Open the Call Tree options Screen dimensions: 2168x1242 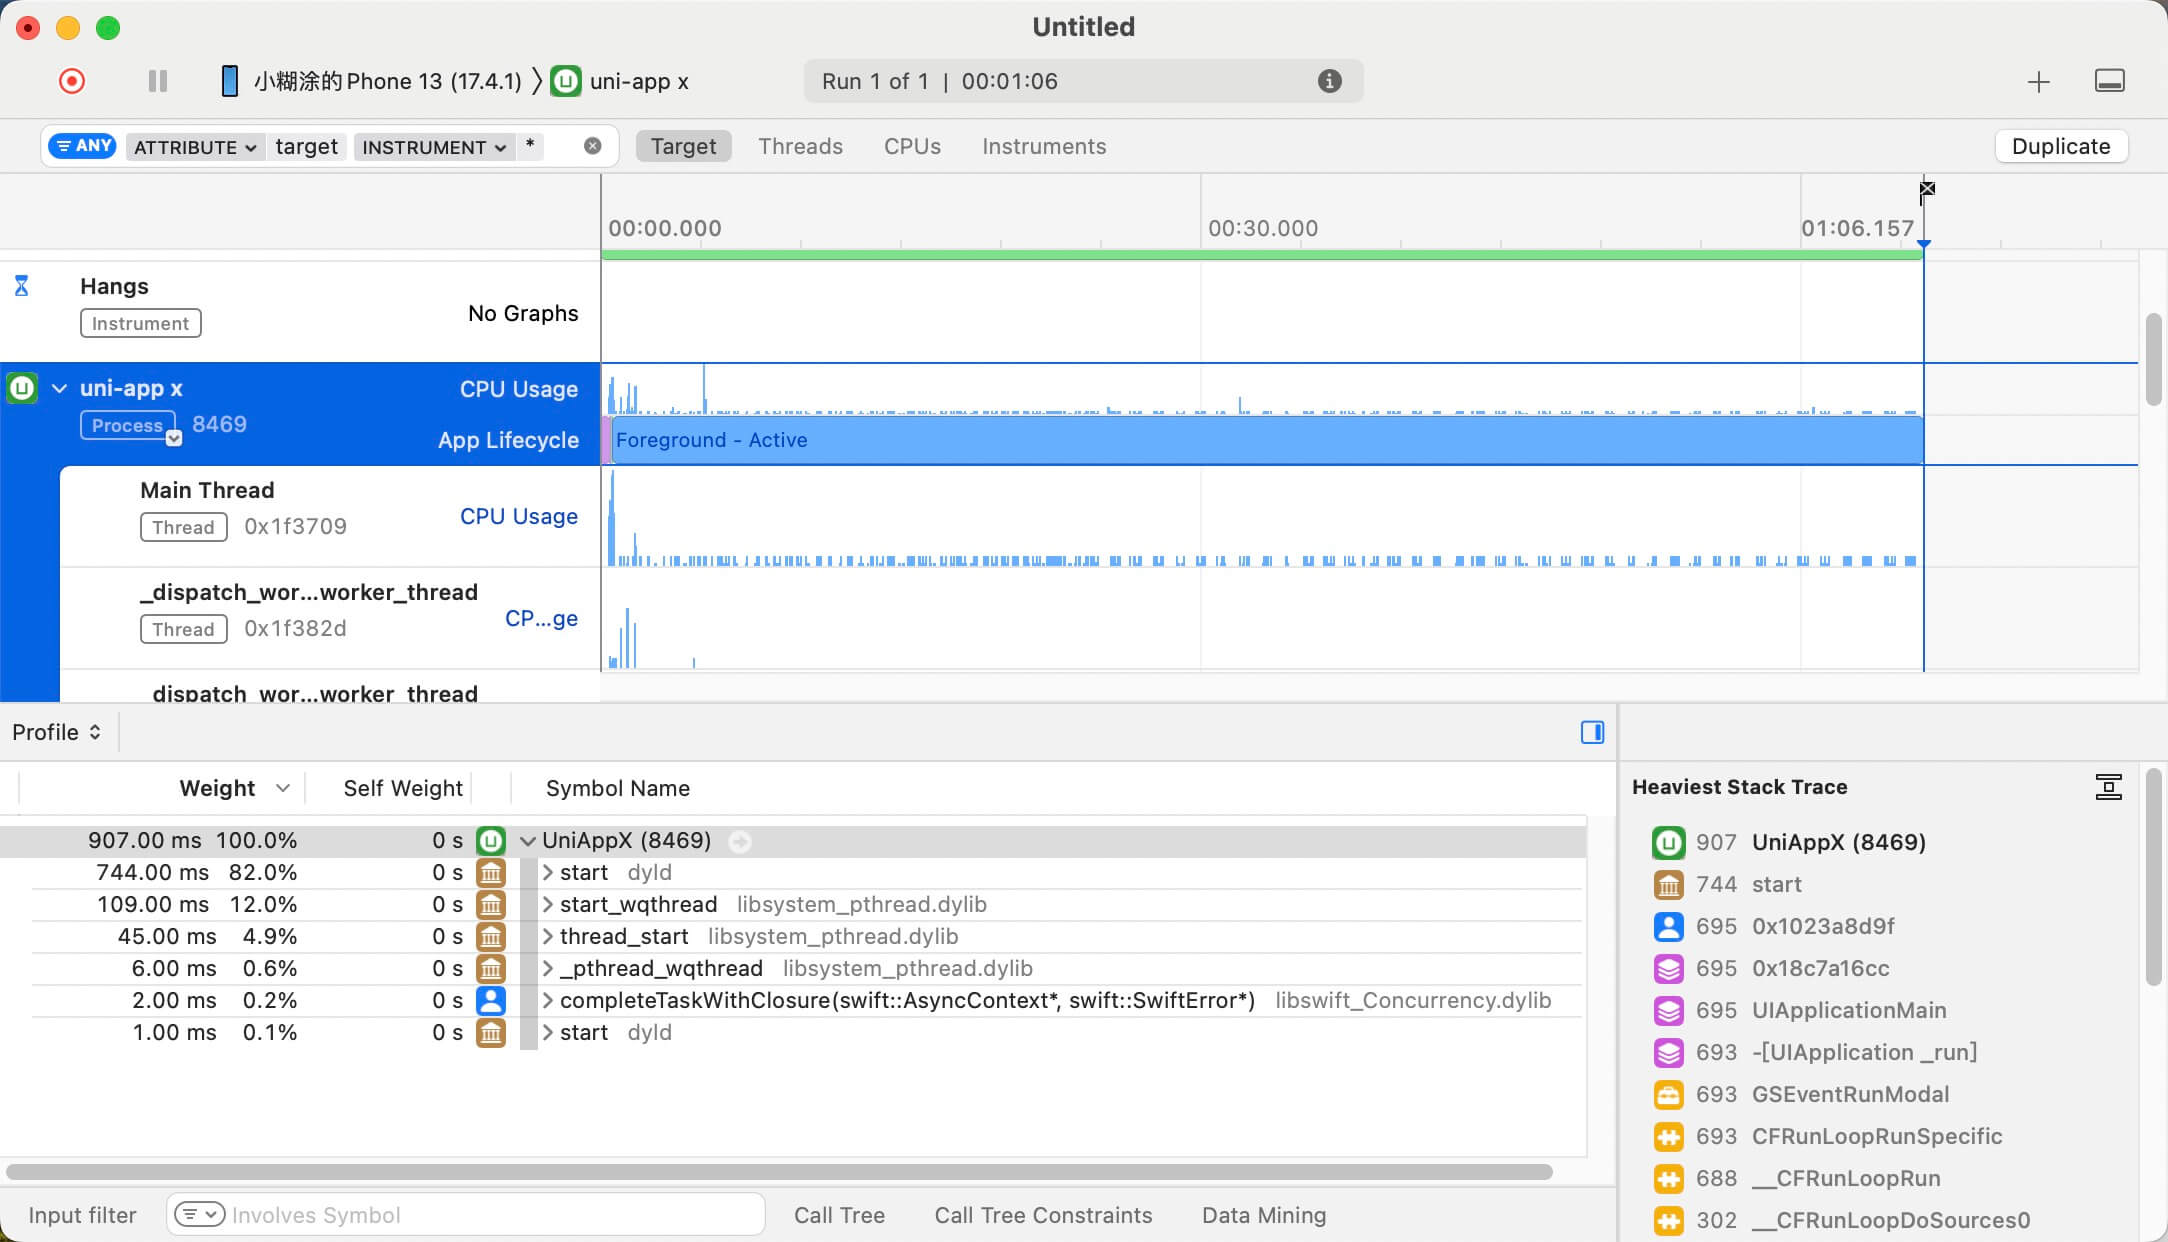[x=839, y=1215]
